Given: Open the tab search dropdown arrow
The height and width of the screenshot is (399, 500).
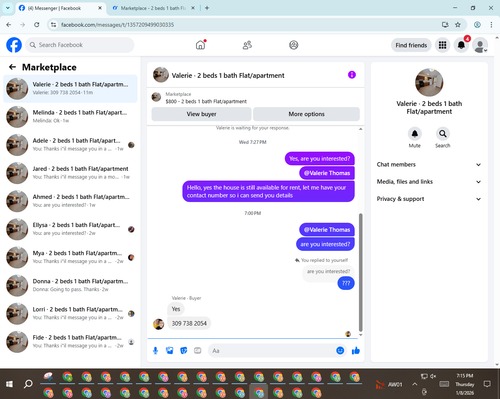Looking at the screenshot, I should click(x=8, y=8).
